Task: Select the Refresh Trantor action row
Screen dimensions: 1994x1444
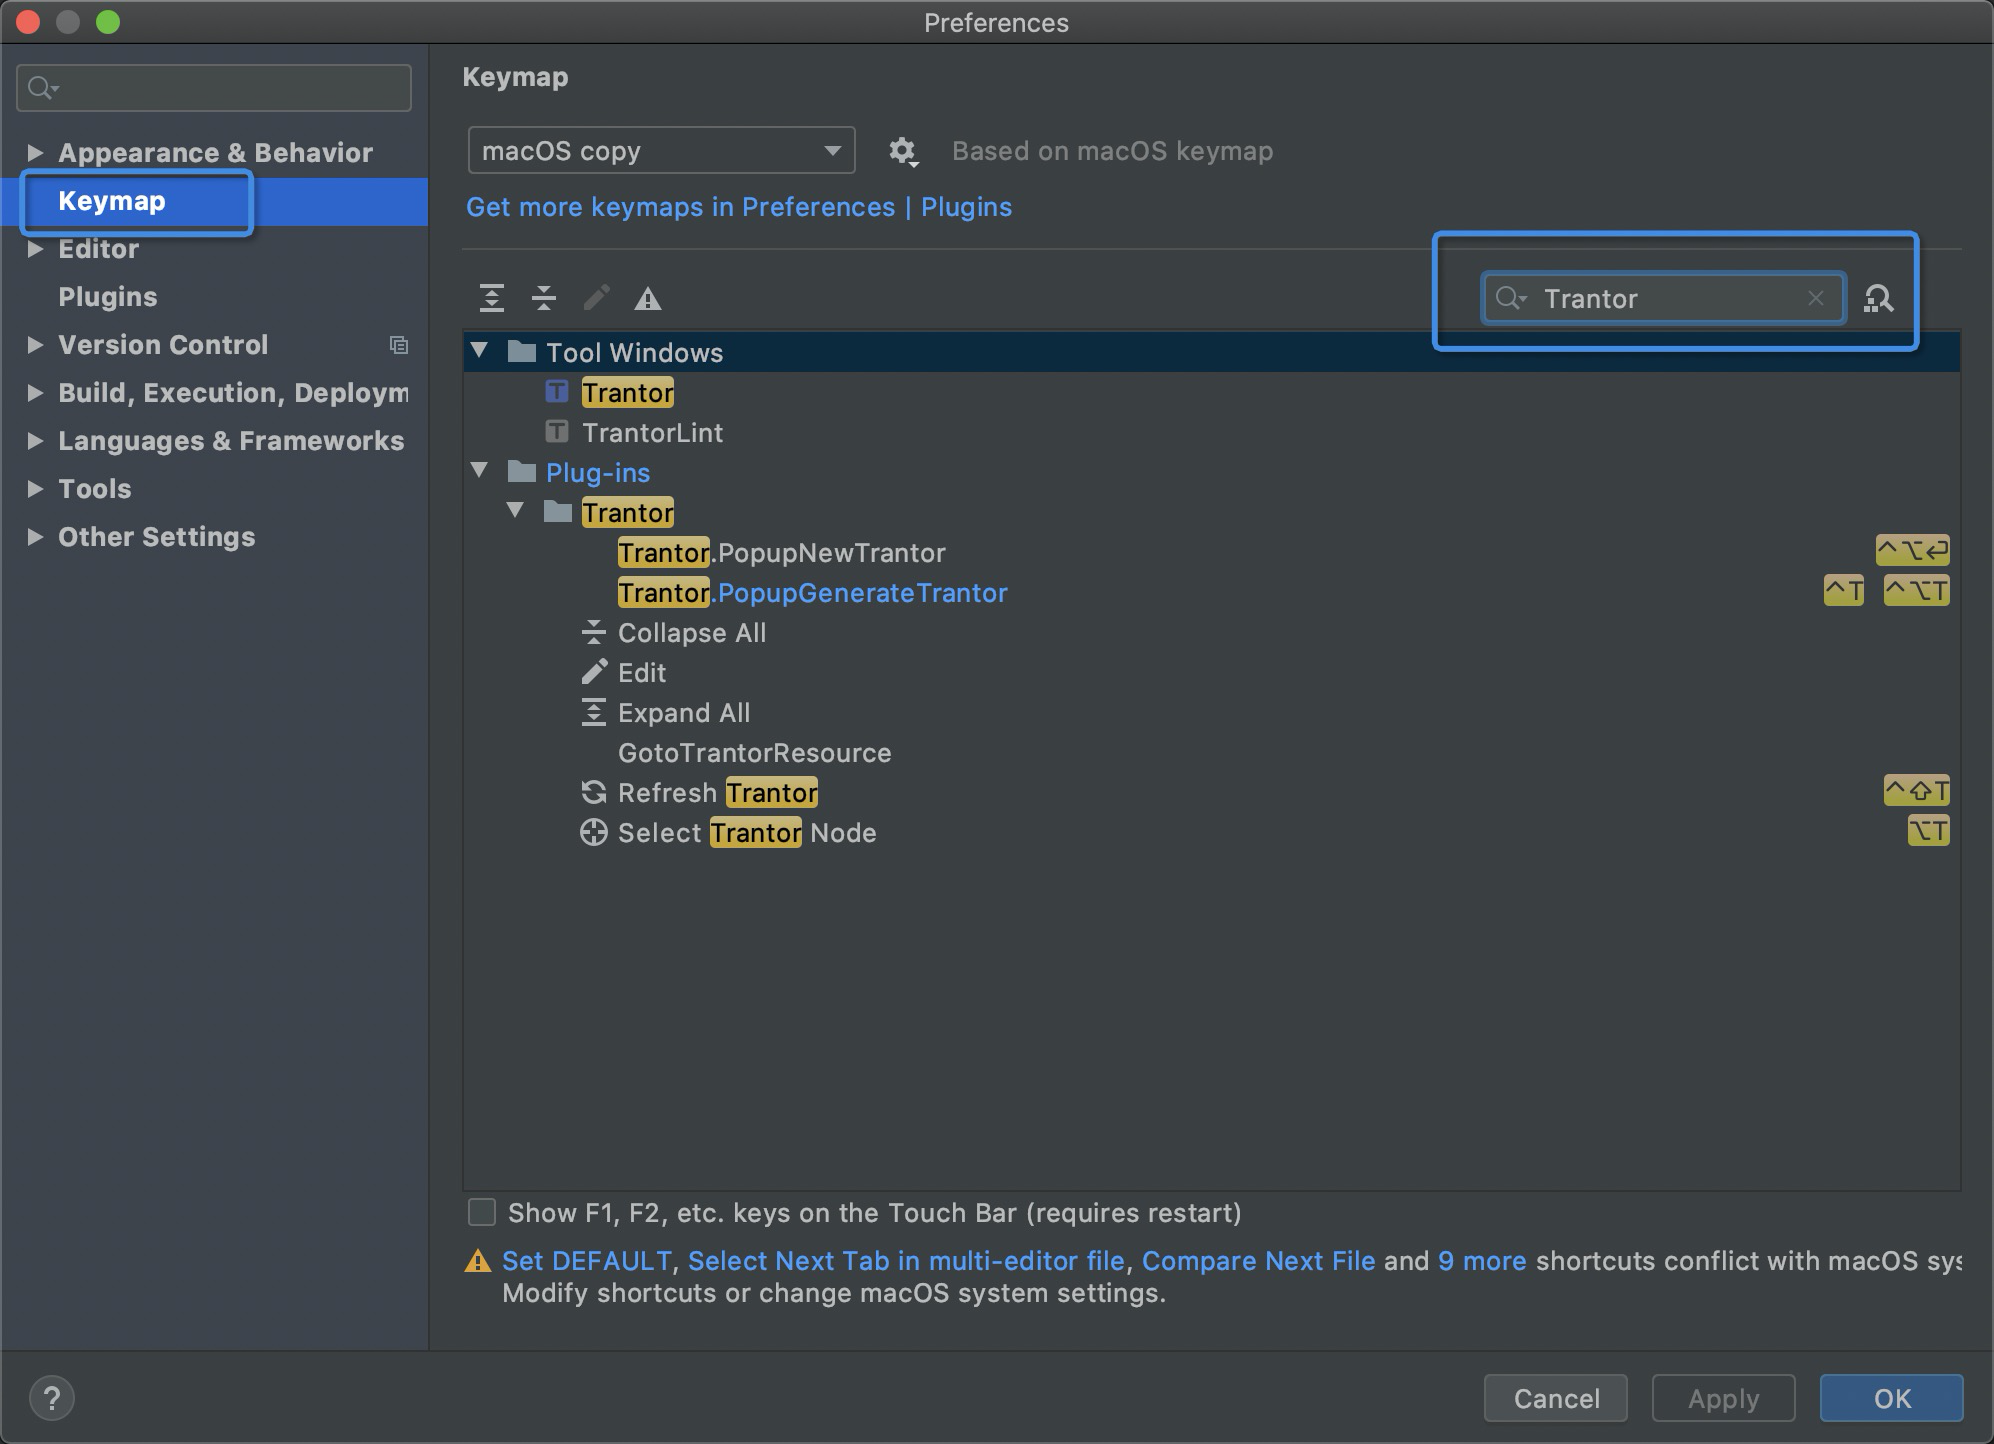Action: [x=718, y=793]
